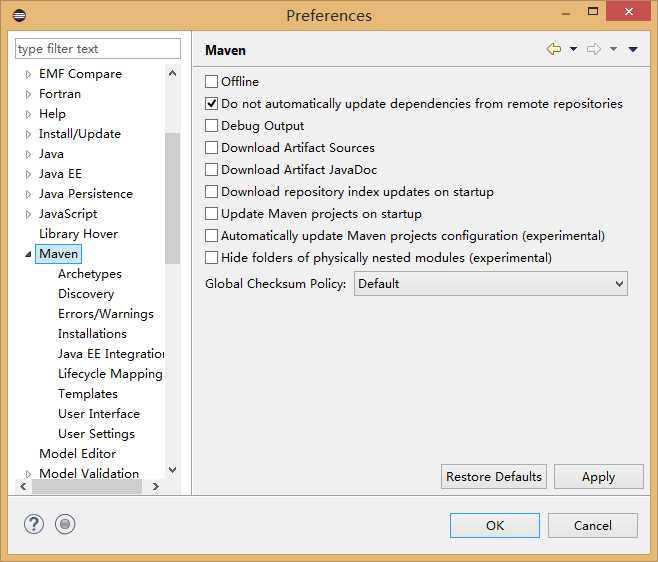Image resolution: width=658 pixels, height=562 pixels.
Task: Select Library Hover in tree
Action: pyautogui.click(x=78, y=234)
